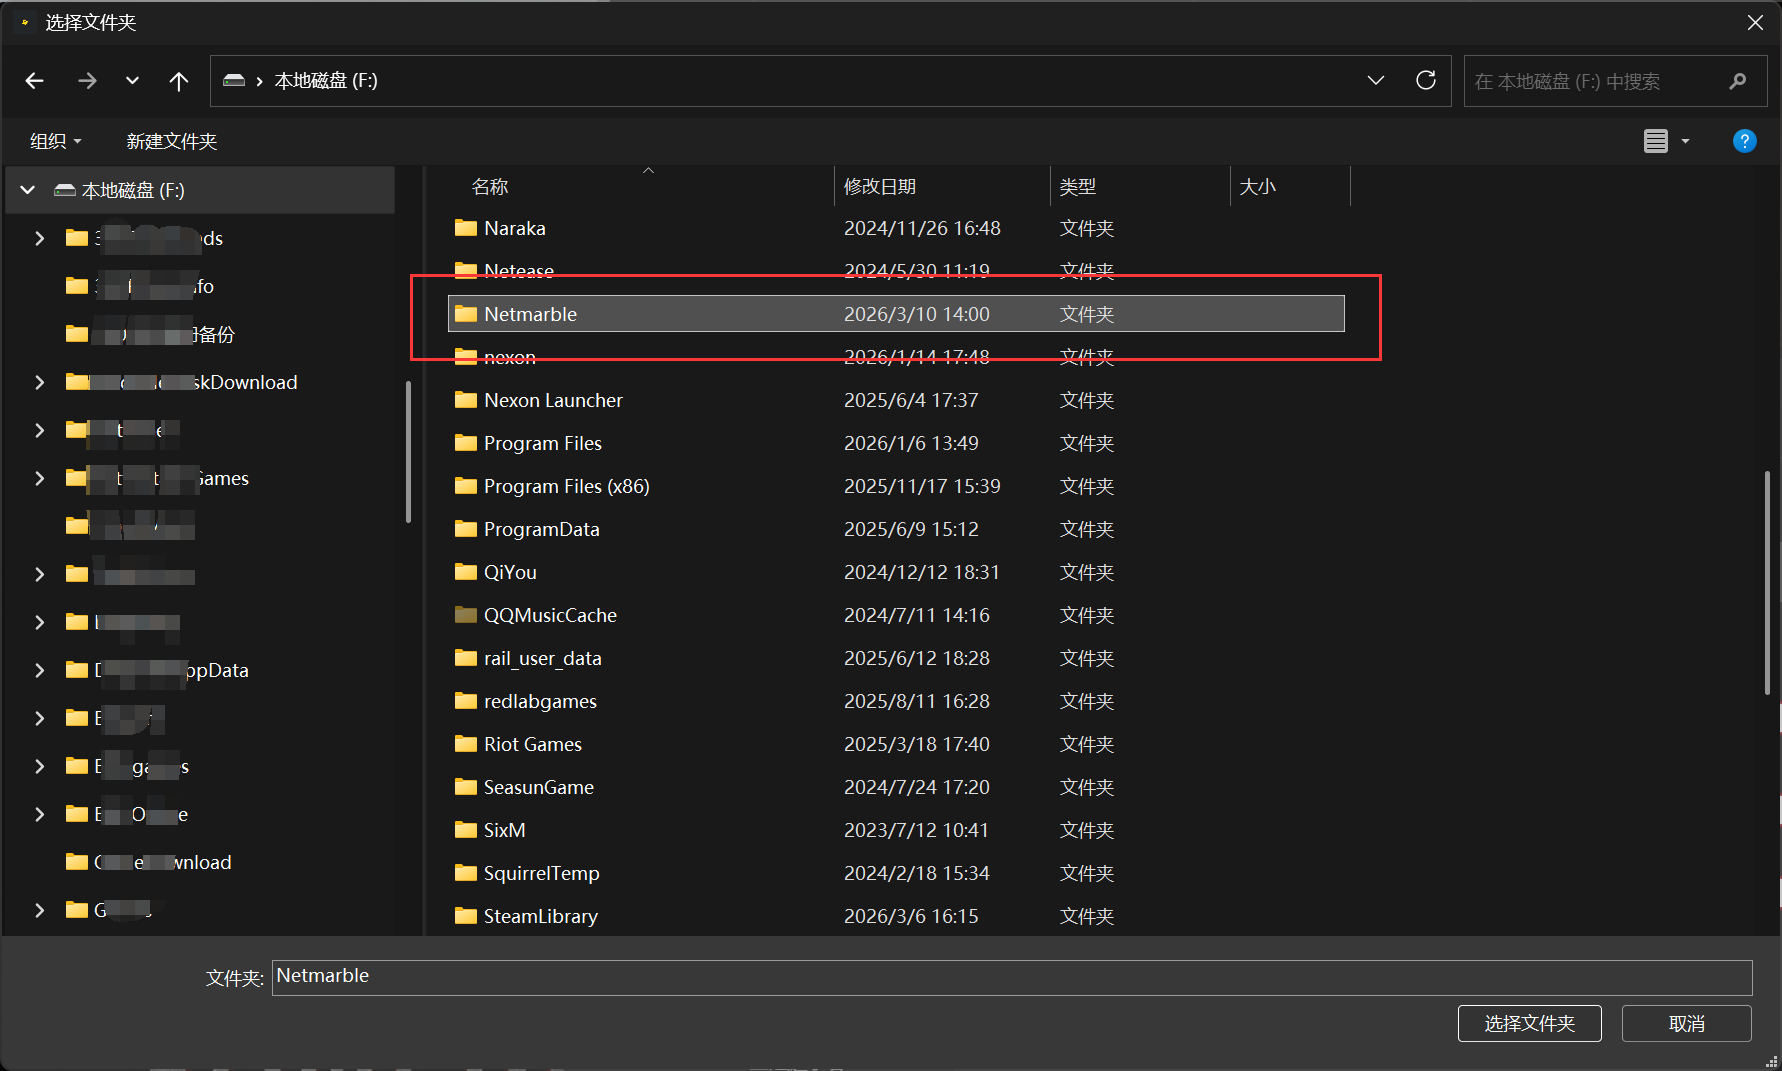Open the view options dropdown arrow
1782x1071 pixels.
[1685, 141]
